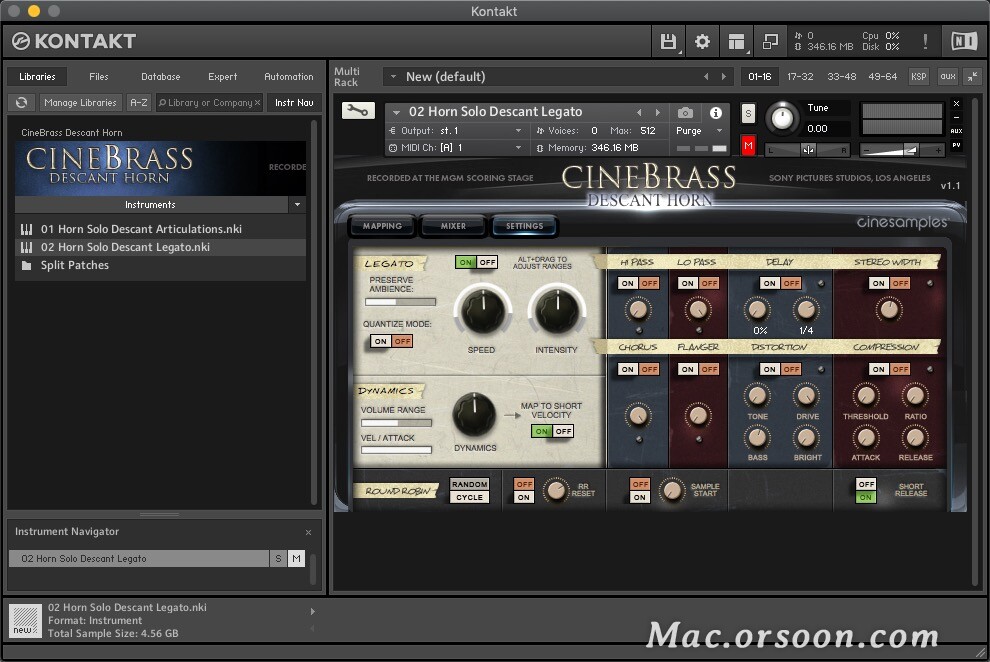Screen dimensions: 990x662
Task: Click previous multi arrow
Action: (706, 76)
